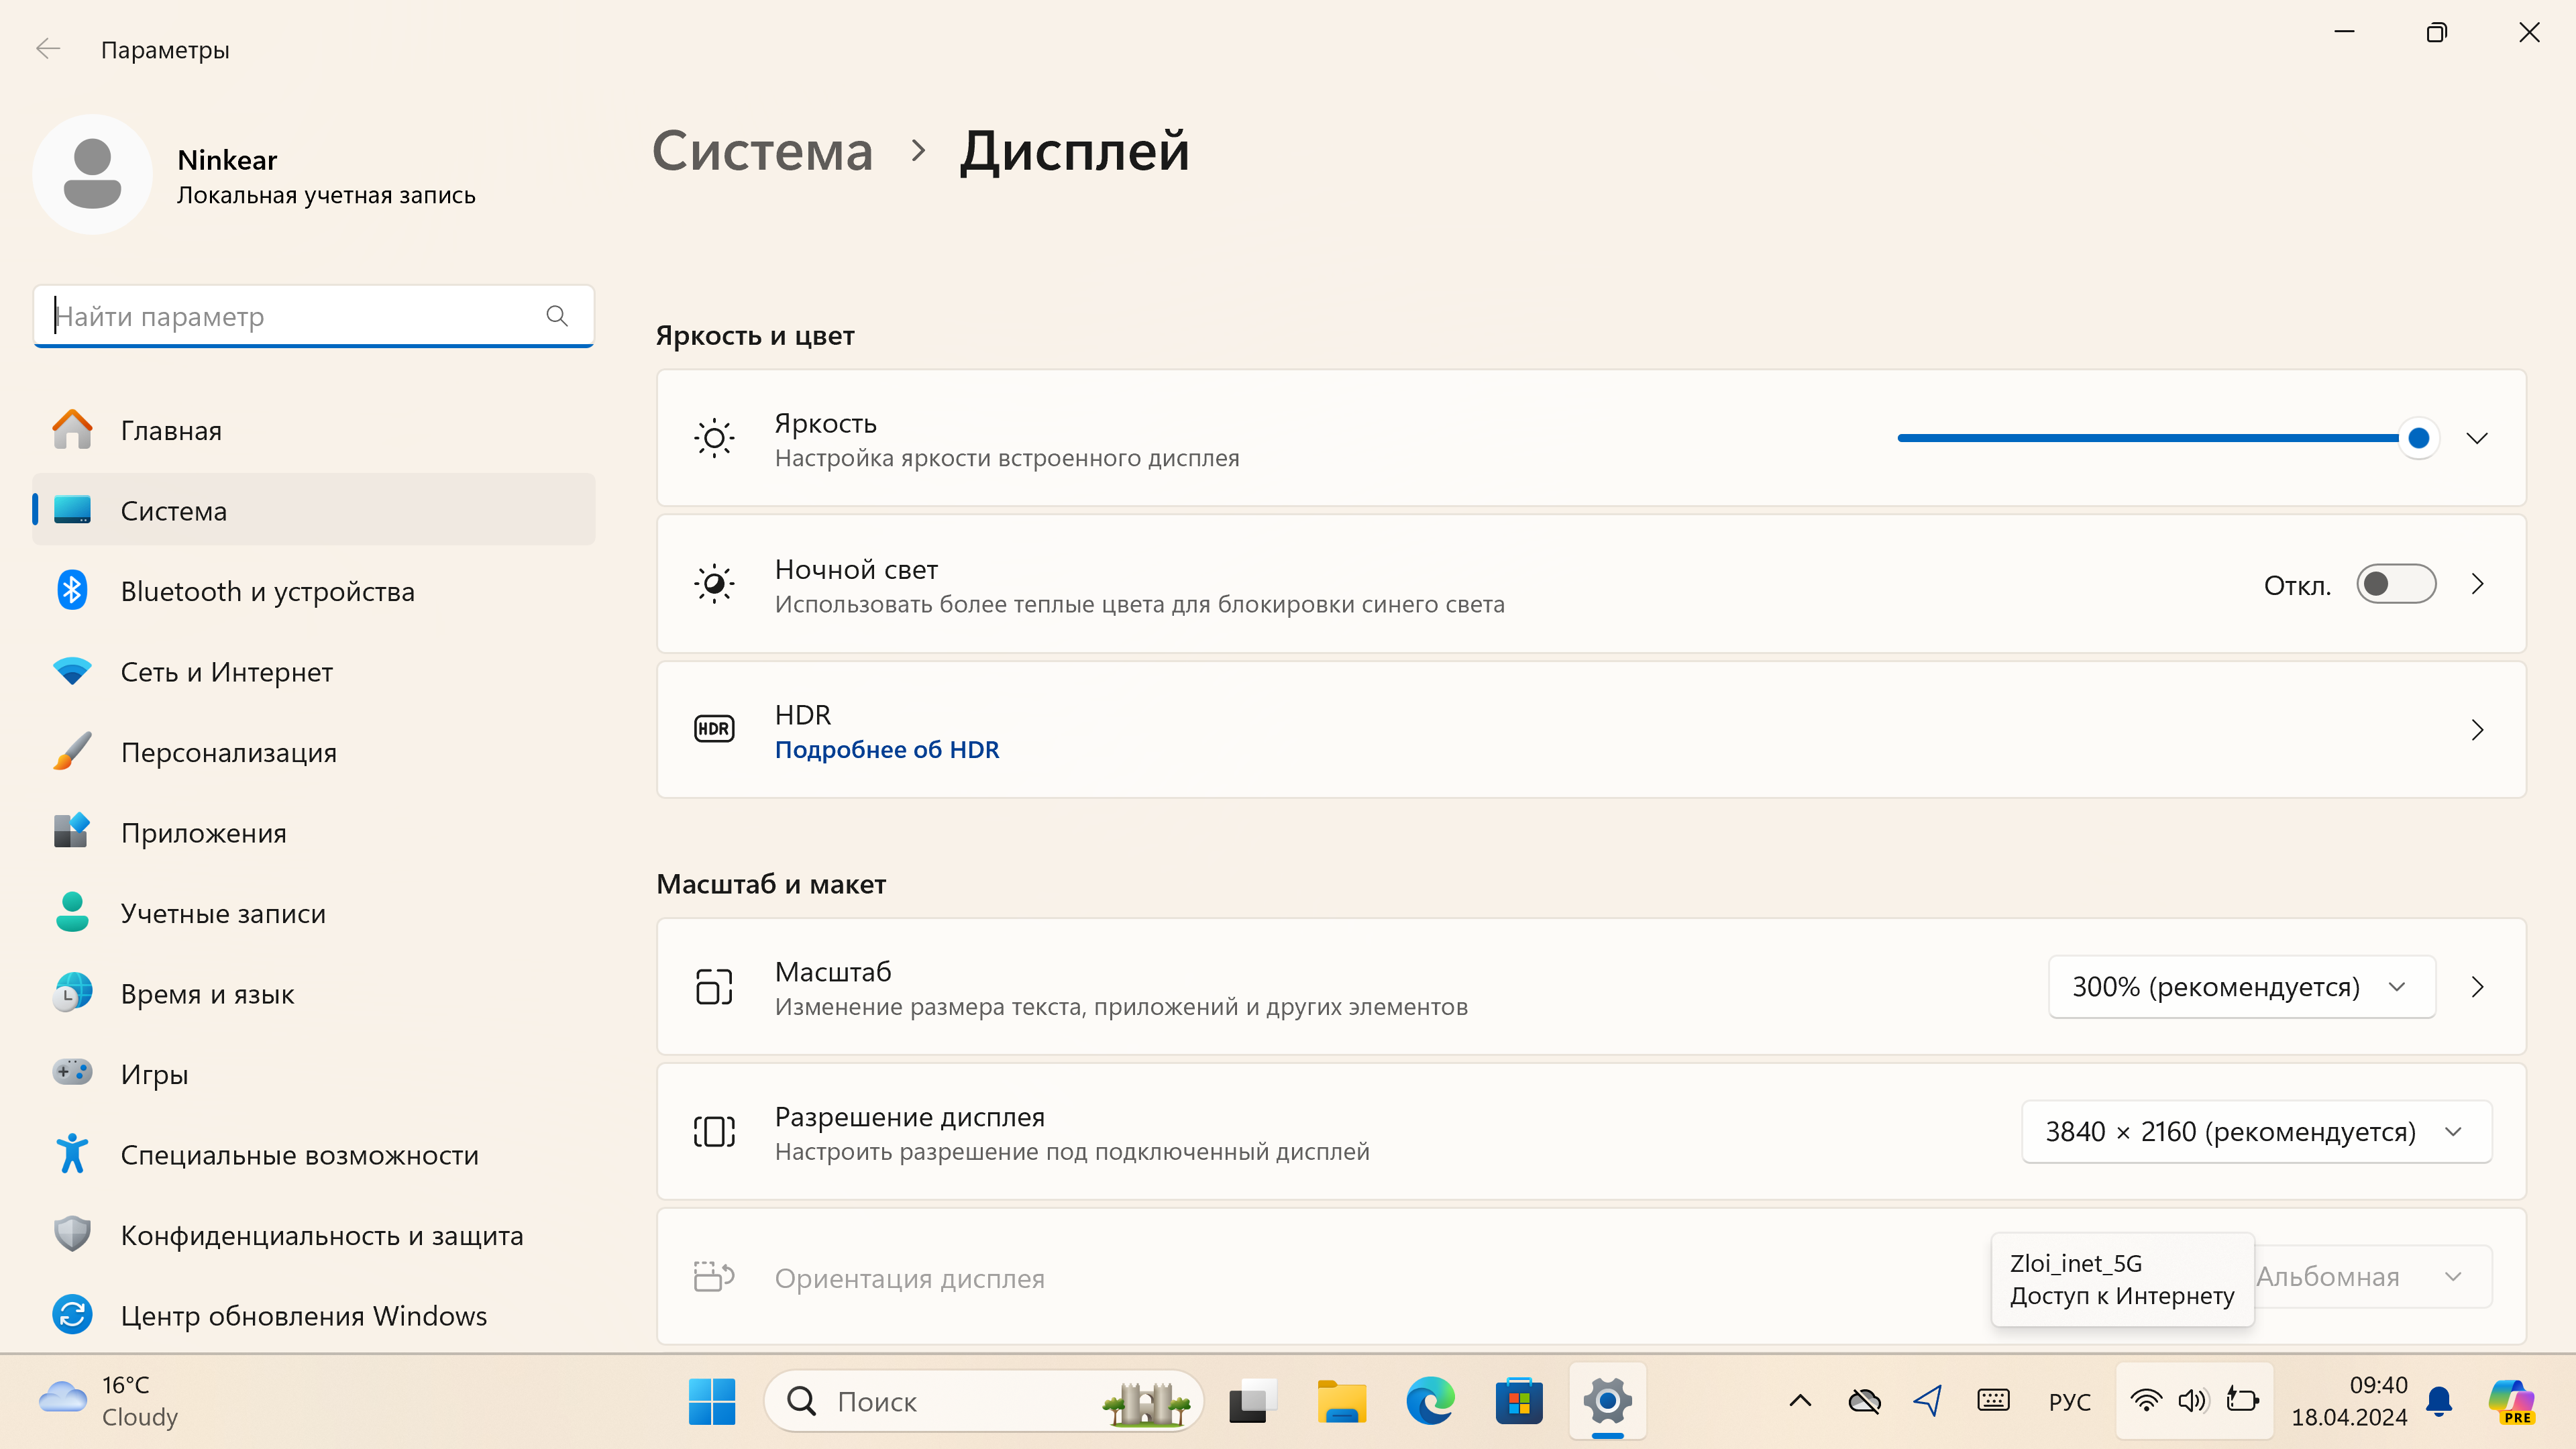Click Система breadcrumb in header
This screenshot has width=2576, height=1449.
click(762, 151)
